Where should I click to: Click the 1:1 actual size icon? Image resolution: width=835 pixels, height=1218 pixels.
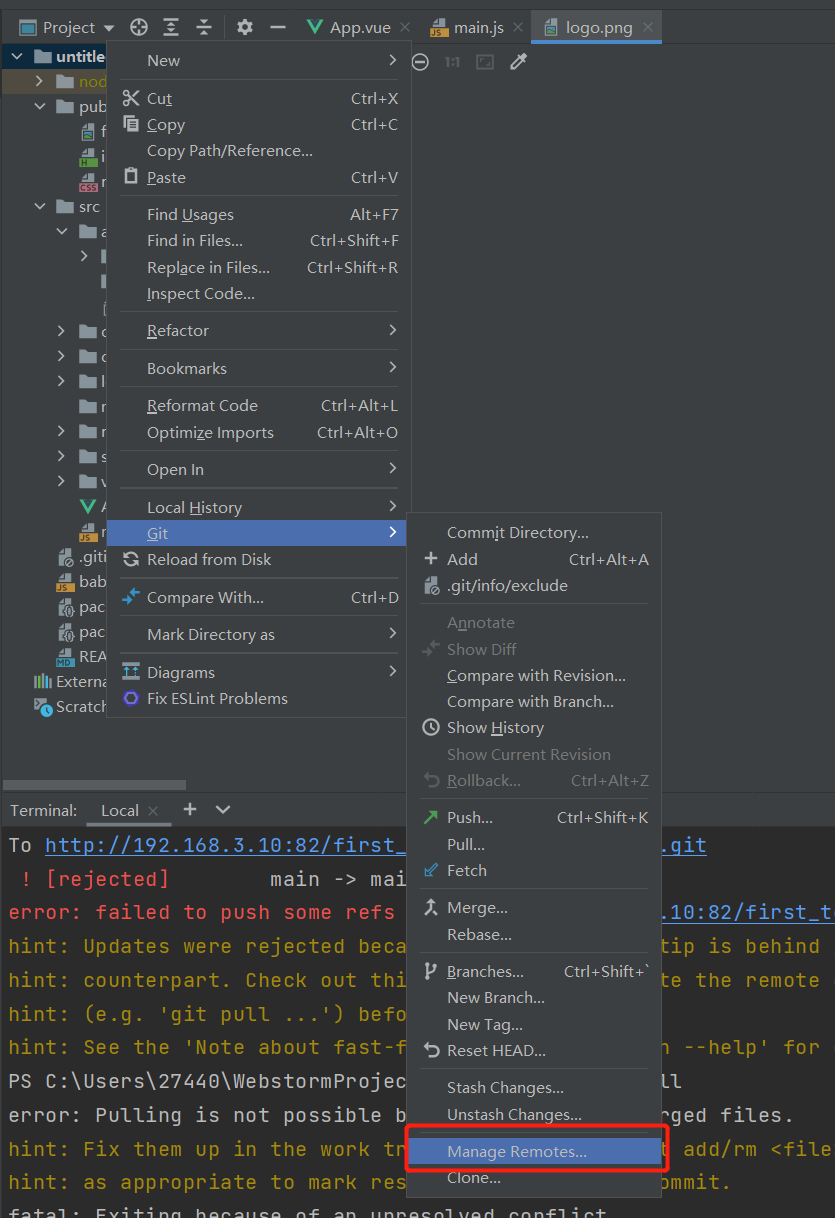click(453, 62)
